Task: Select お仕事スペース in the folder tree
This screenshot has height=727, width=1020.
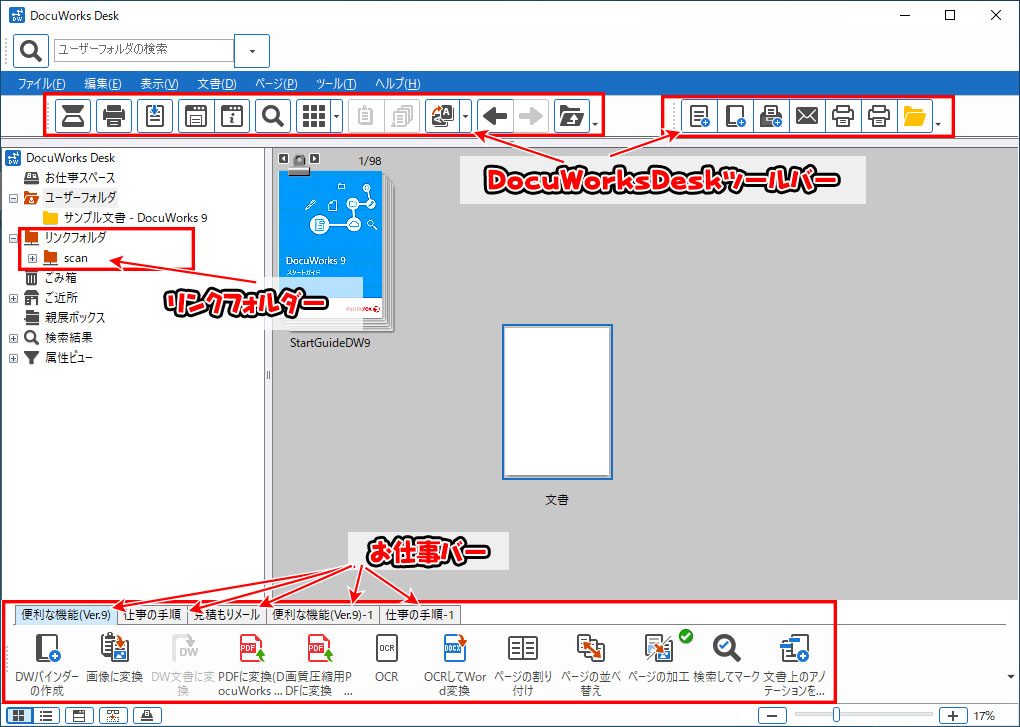Action: pos(79,178)
